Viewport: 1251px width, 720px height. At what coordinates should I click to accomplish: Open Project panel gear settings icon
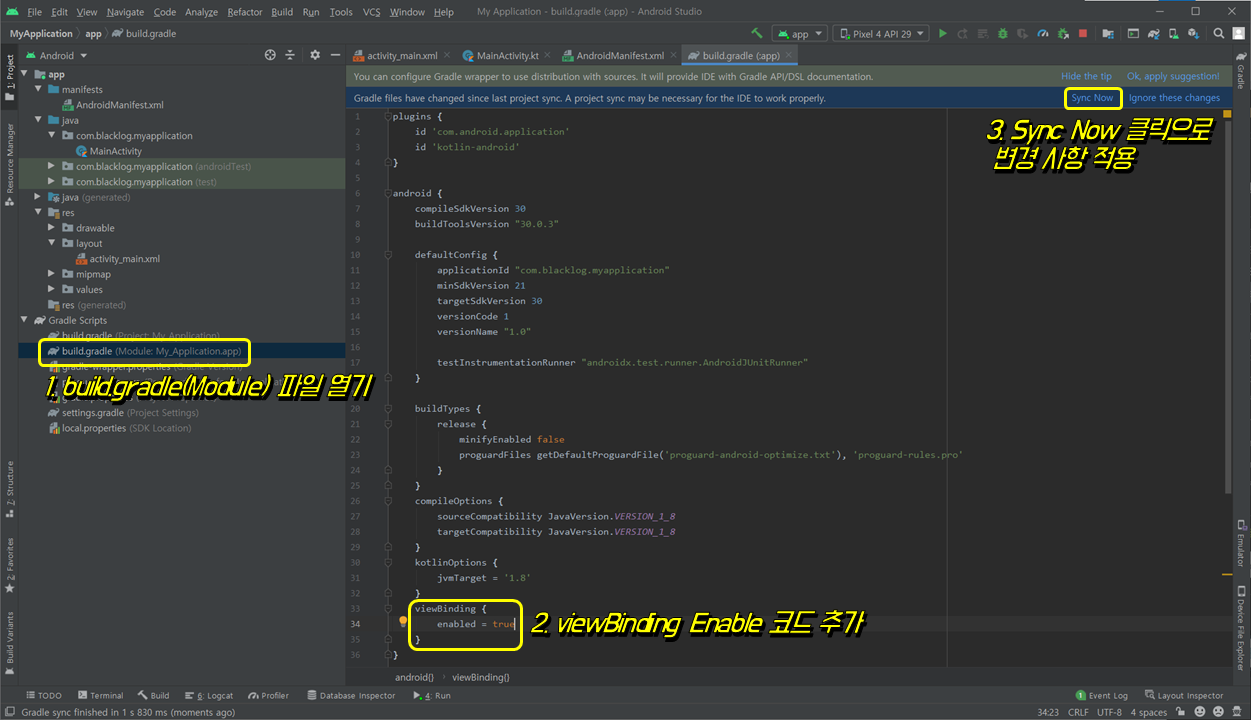pos(315,55)
